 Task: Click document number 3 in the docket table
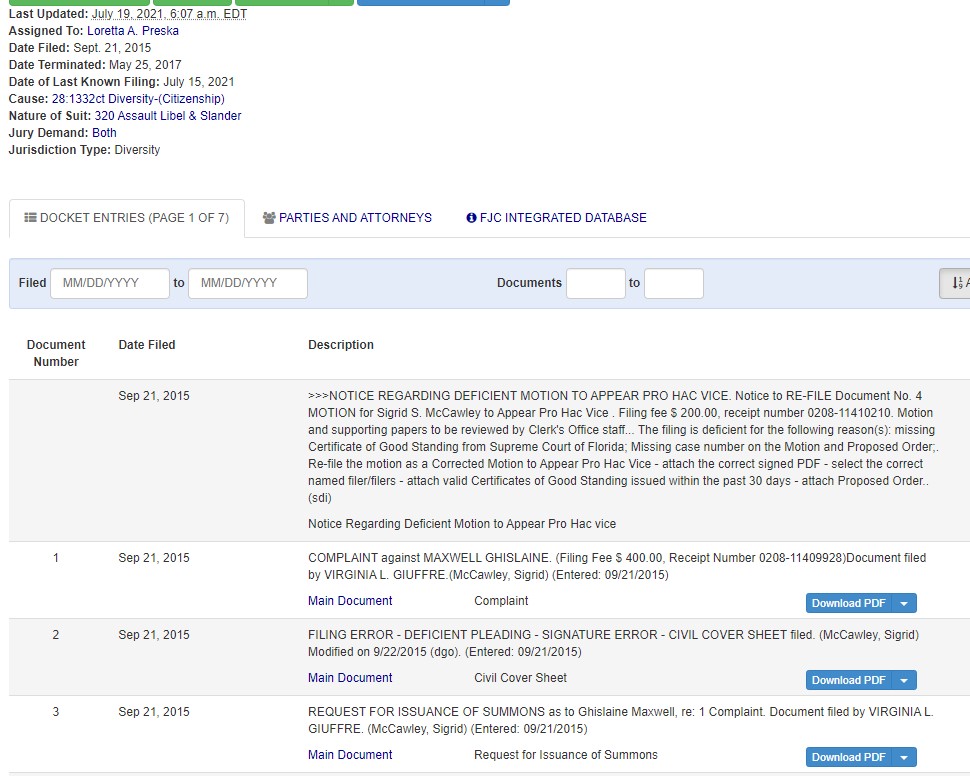click(56, 712)
